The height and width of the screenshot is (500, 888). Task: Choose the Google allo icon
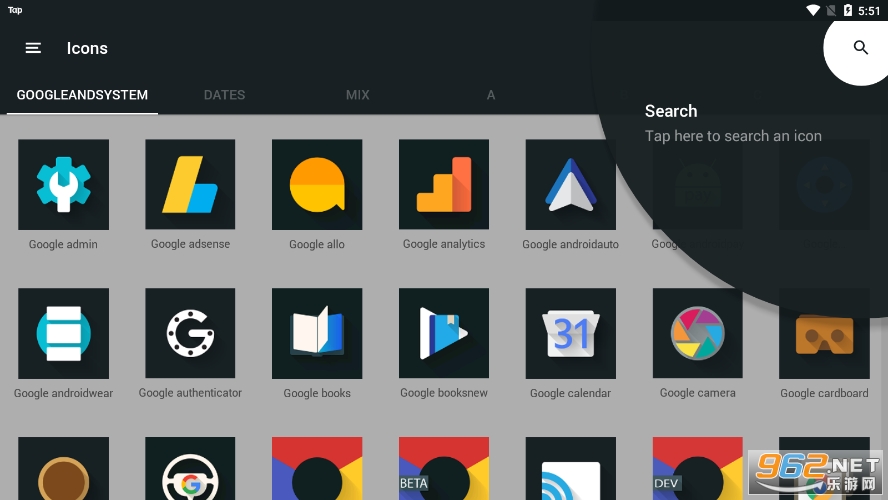[317, 185]
